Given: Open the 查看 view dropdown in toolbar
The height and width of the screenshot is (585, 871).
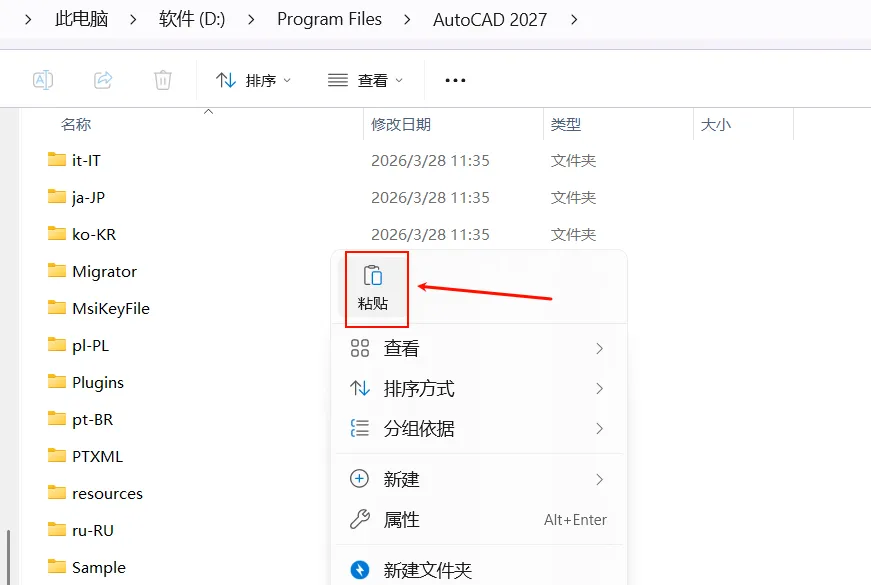Looking at the screenshot, I should point(365,81).
